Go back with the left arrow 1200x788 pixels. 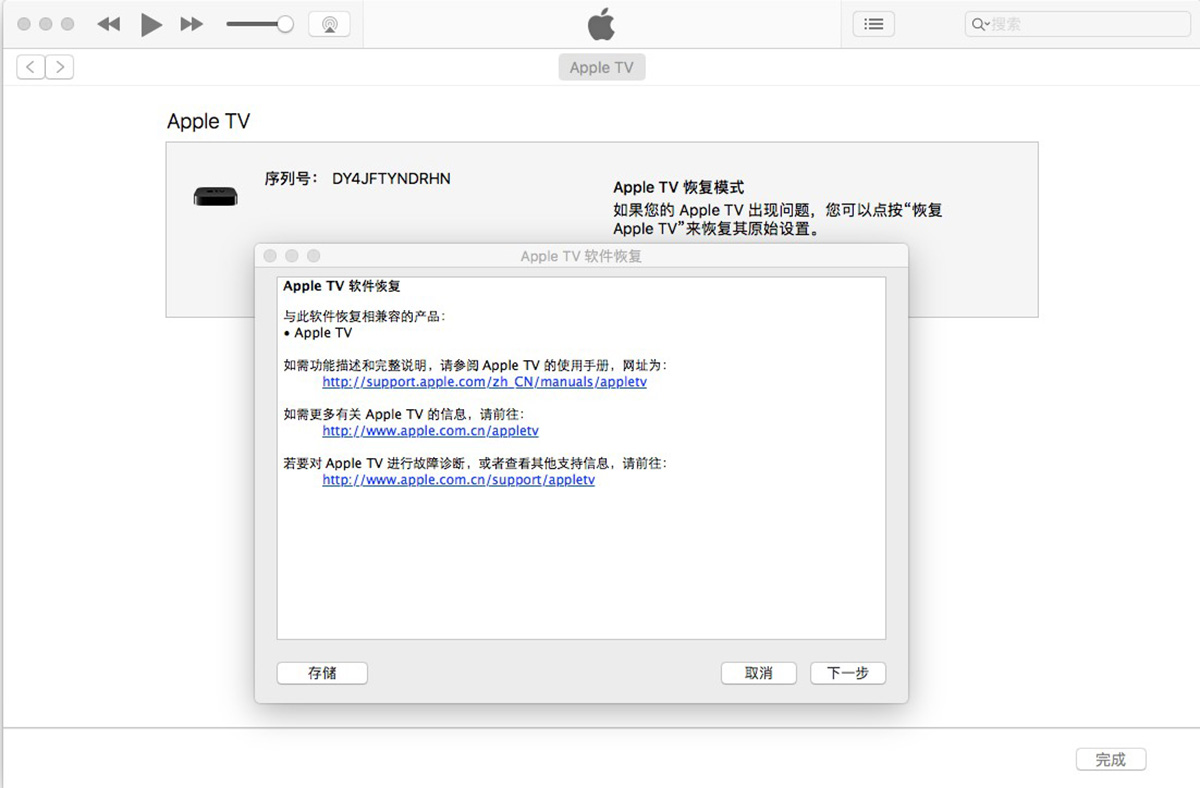[31, 67]
